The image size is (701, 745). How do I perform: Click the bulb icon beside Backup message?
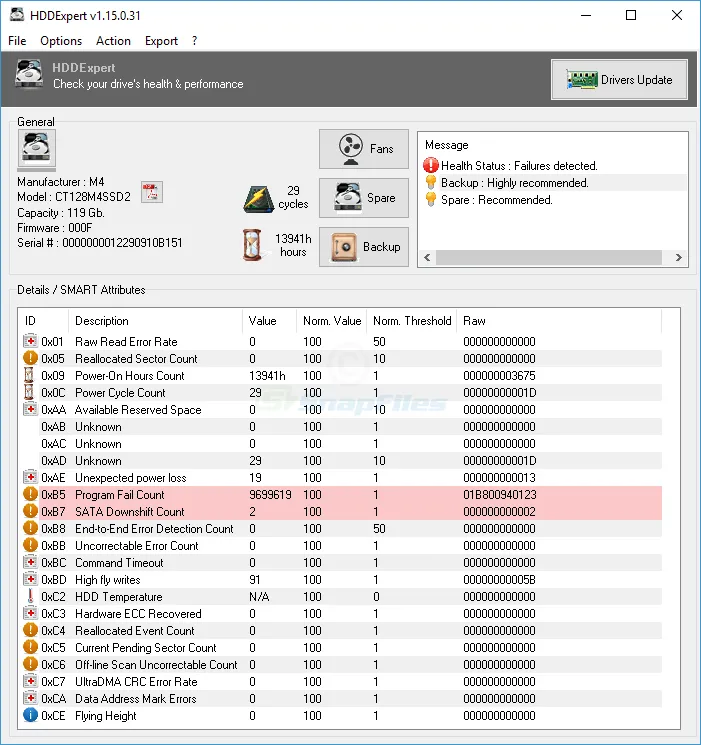431,182
